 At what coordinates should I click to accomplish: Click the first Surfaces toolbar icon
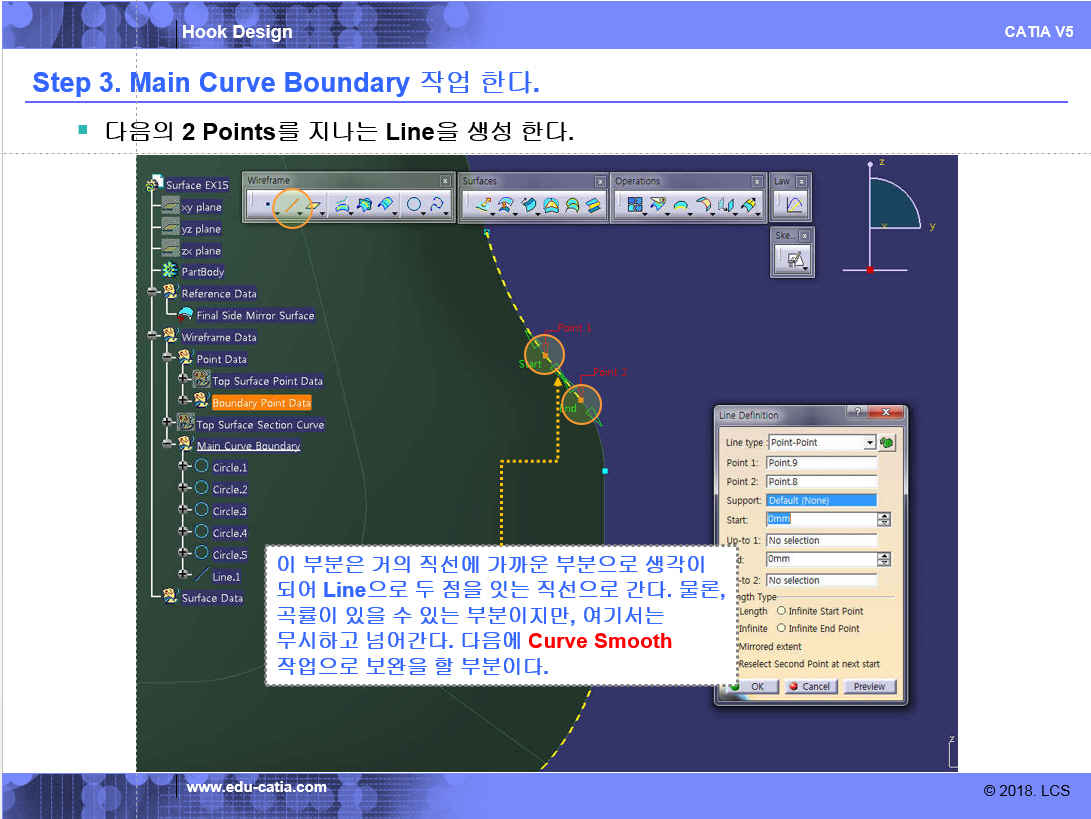482,206
